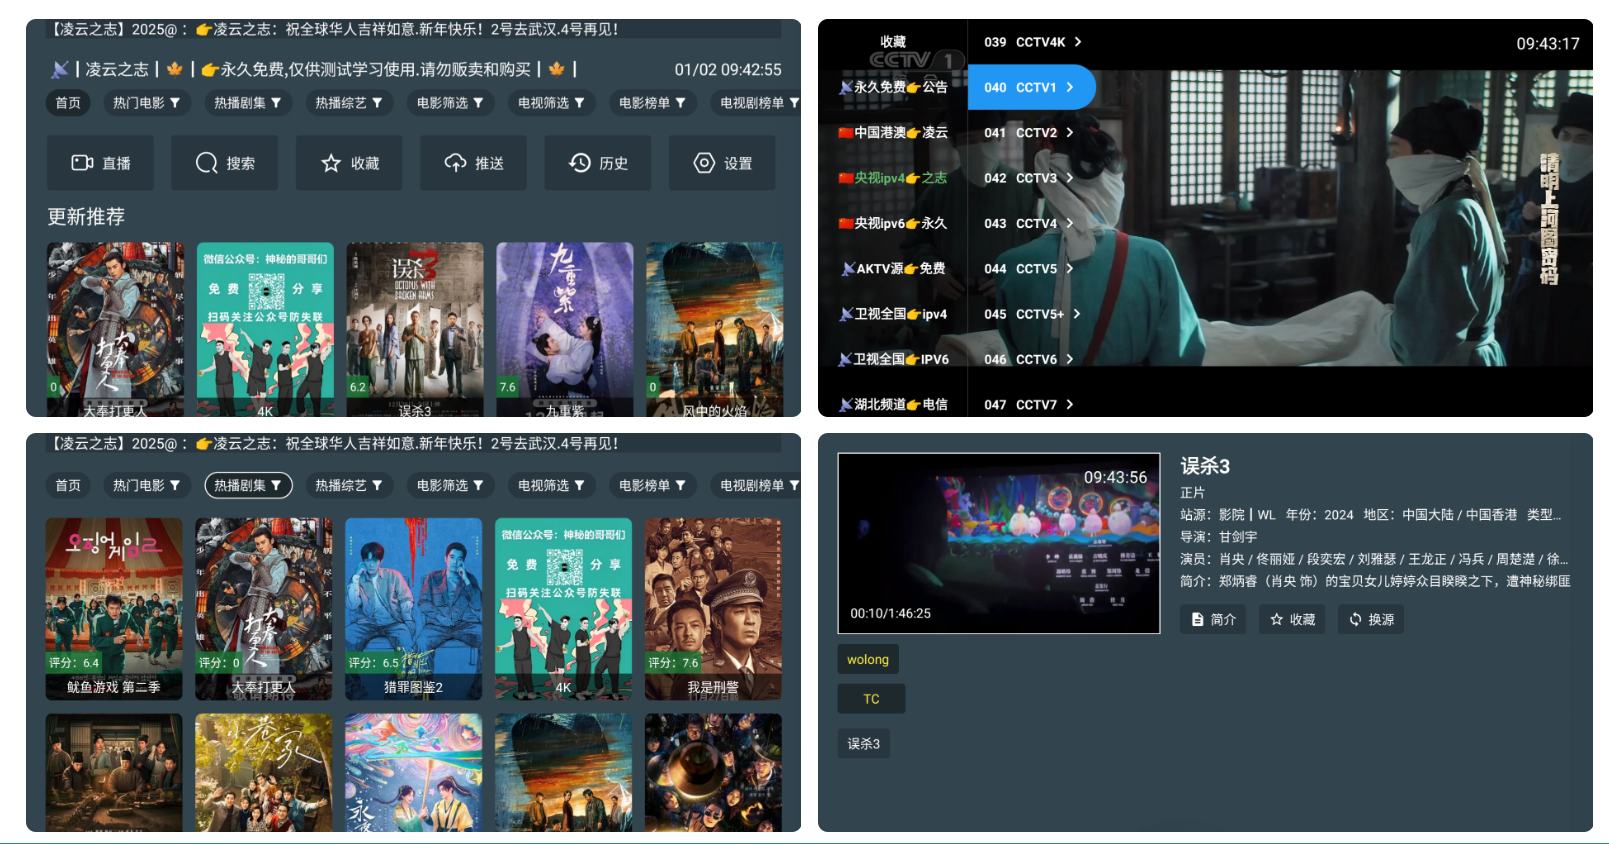Open 九重紫 poster in 更新推荐
Image resolution: width=1609 pixels, height=844 pixels.
[565, 329]
